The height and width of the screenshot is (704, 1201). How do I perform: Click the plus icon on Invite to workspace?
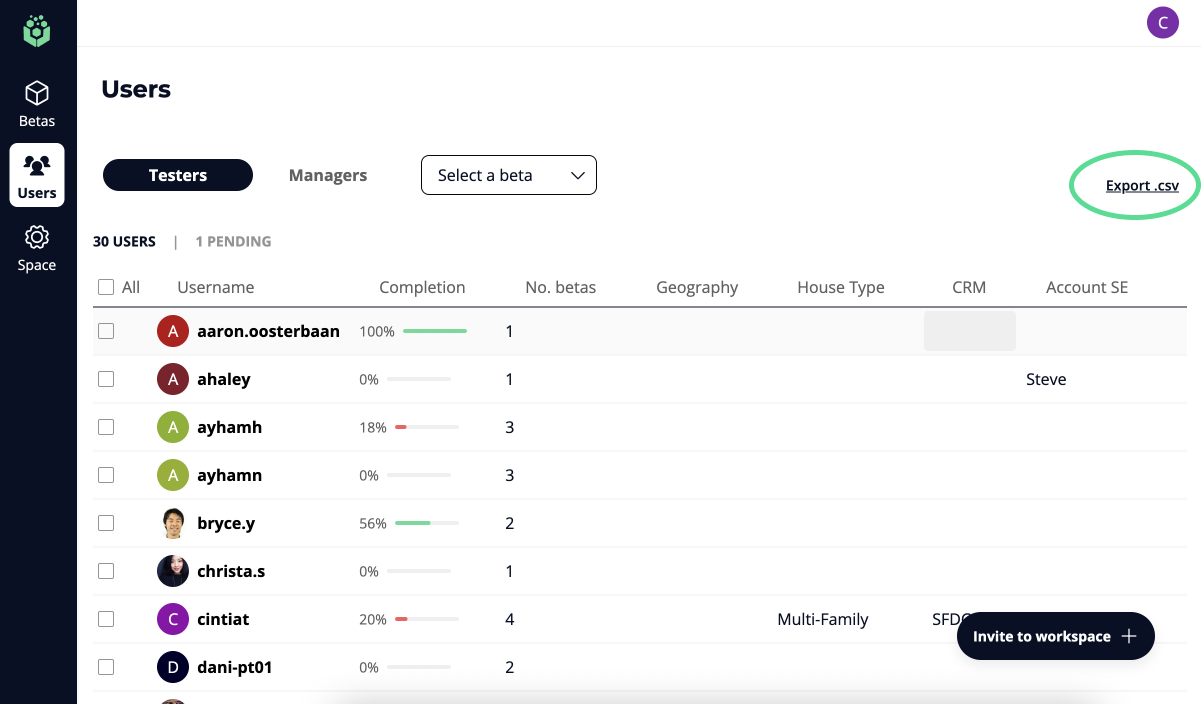click(1129, 636)
